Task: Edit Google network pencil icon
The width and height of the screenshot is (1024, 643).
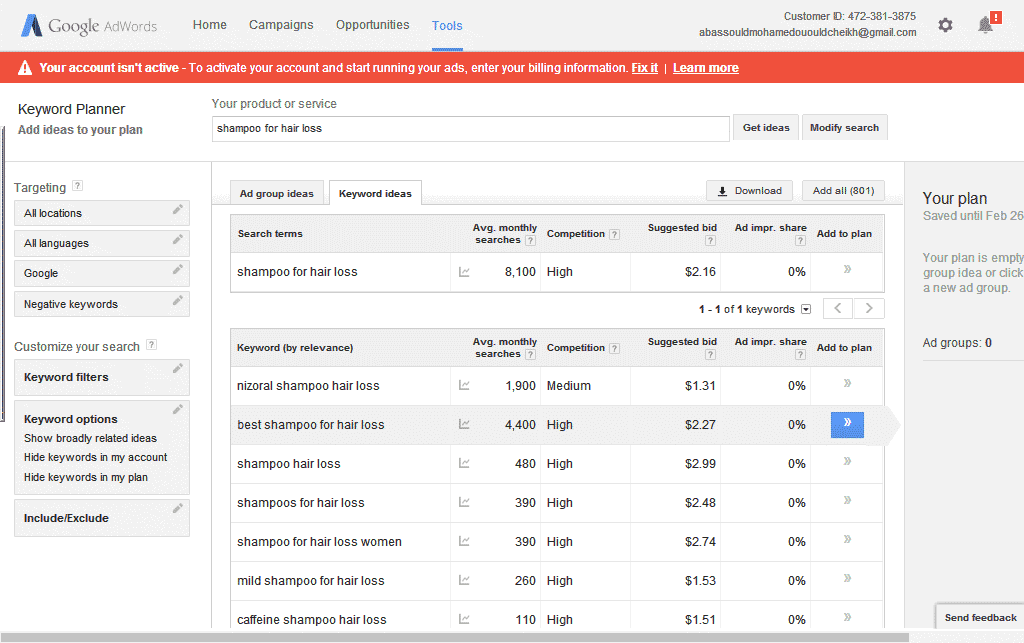Action: click(177, 270)
